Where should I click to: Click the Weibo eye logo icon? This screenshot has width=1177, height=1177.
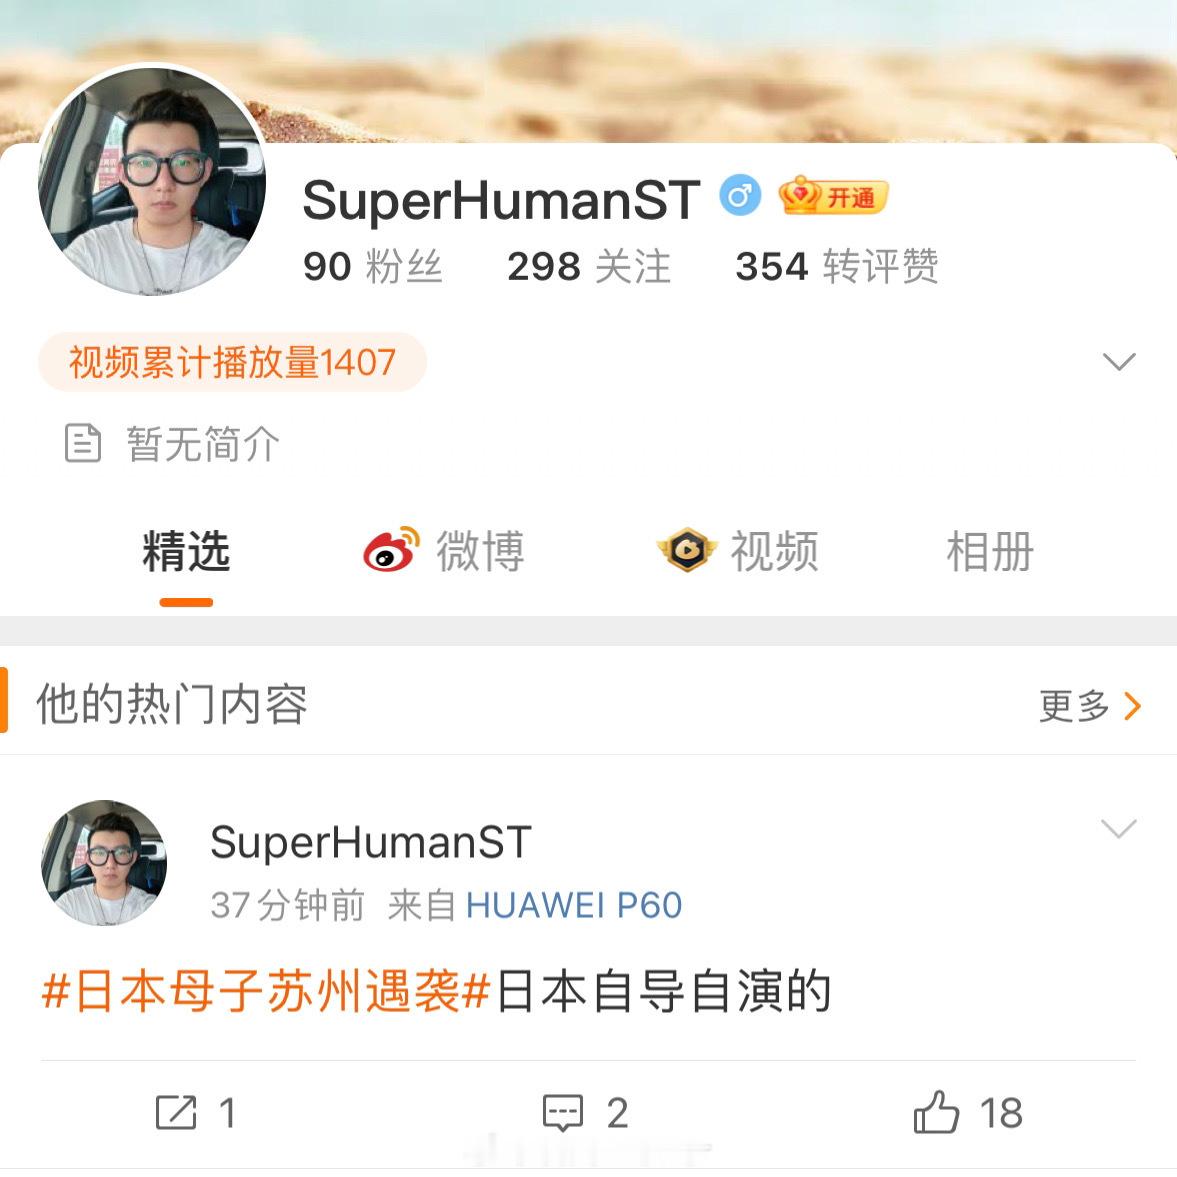(x=391, y=549)
